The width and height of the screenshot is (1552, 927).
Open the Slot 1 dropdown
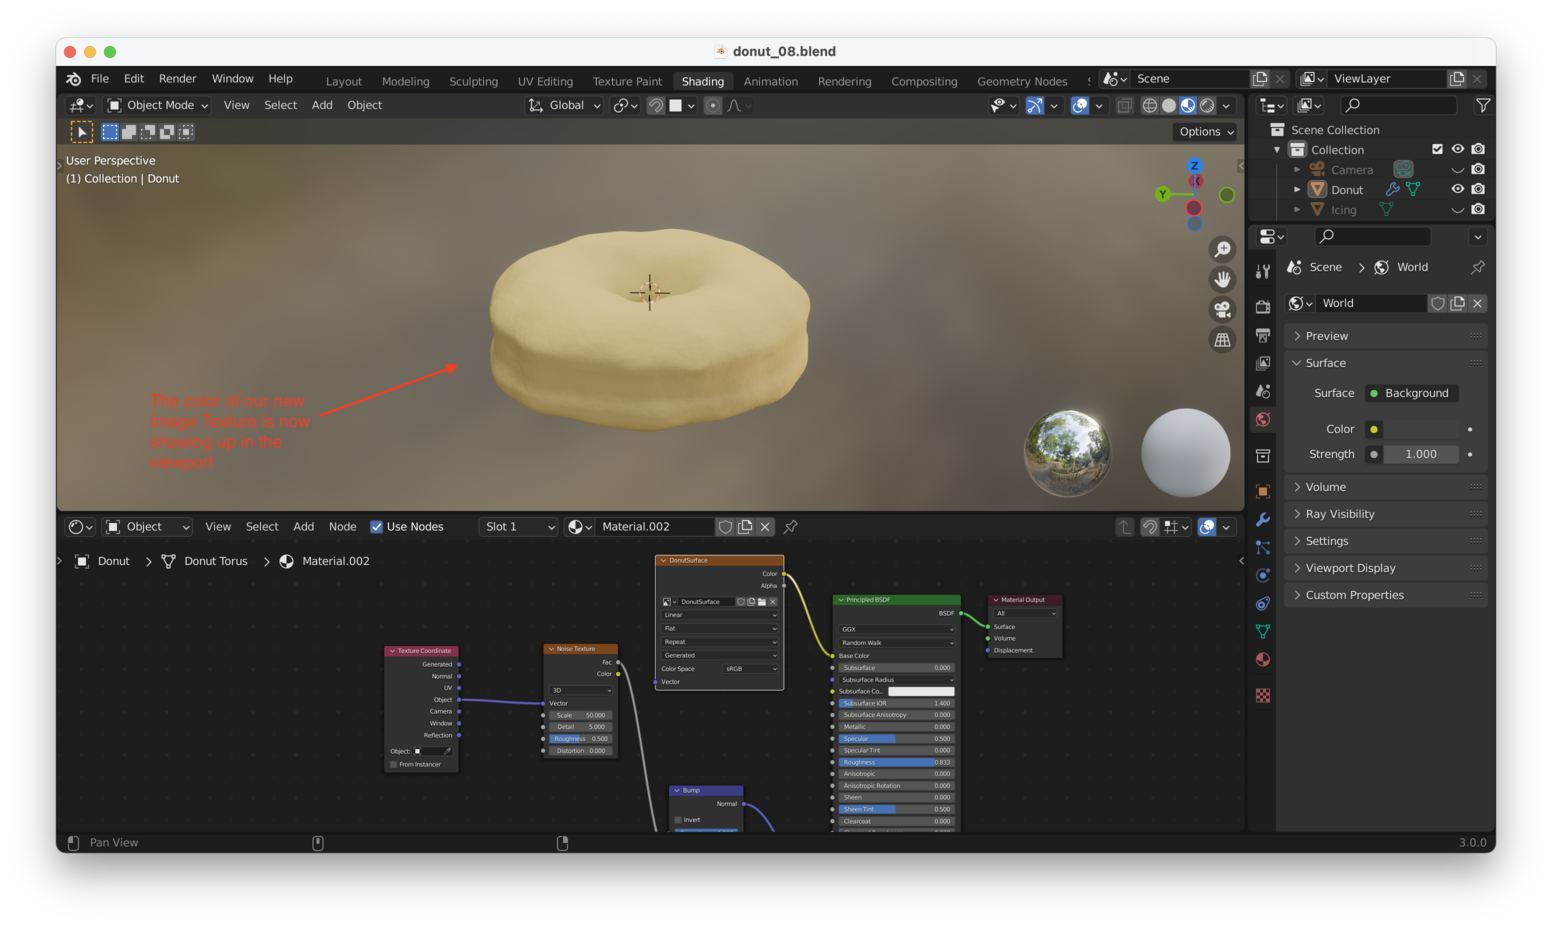[518, 526]
